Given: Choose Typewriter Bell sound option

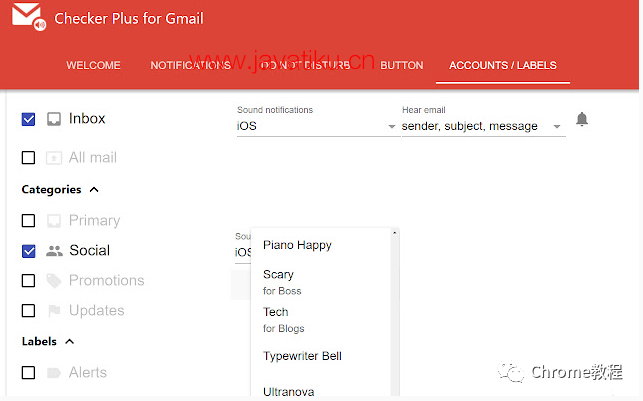Looking at the screenshot, I should (x=321, y=356).
